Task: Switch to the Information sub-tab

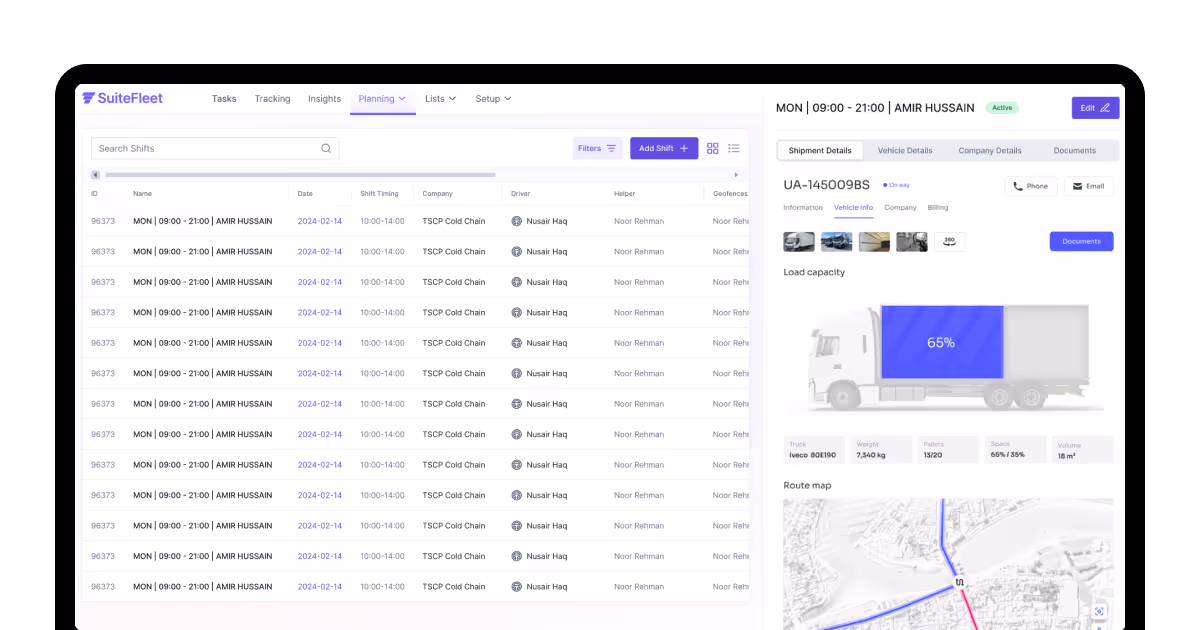Action: pos(803,208)
